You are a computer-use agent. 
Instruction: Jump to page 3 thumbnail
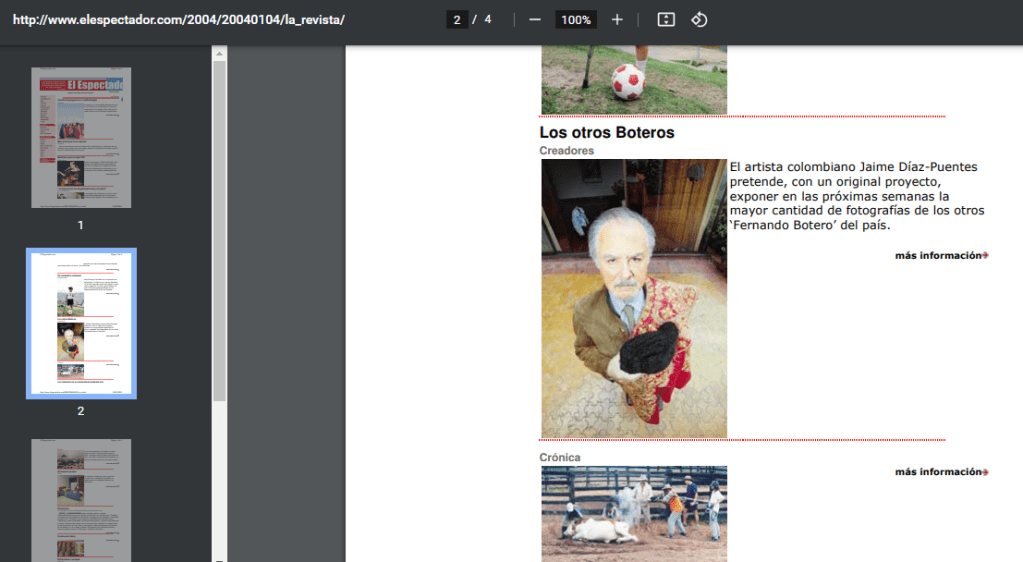point(81,500)
